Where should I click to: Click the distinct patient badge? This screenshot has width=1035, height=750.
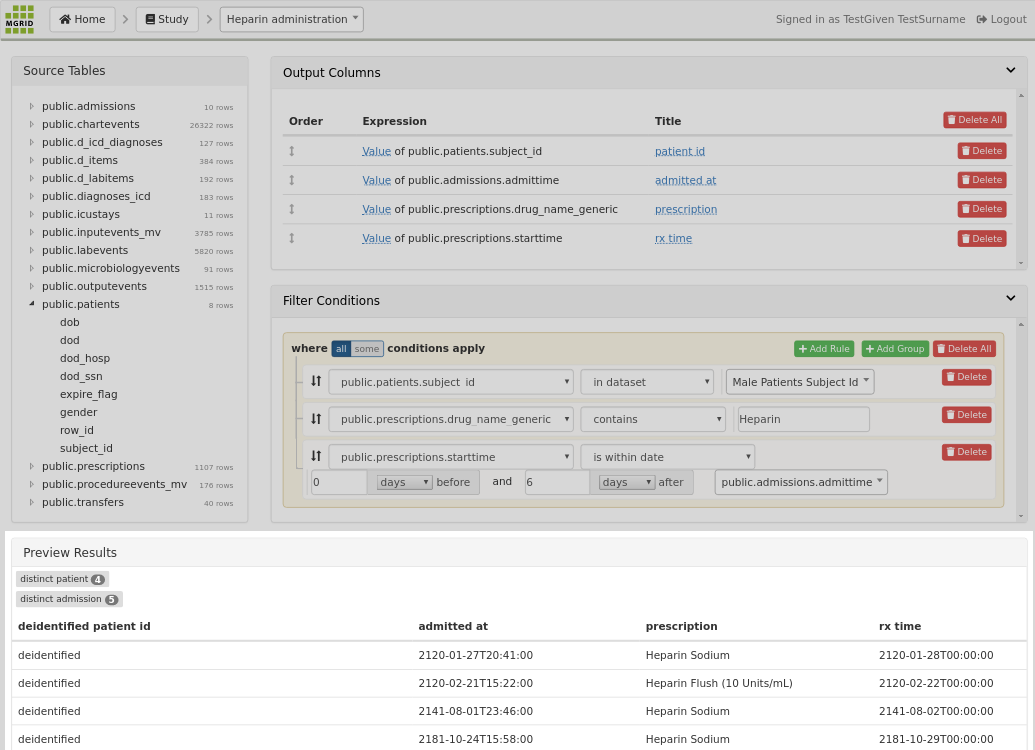pos(62,579)
